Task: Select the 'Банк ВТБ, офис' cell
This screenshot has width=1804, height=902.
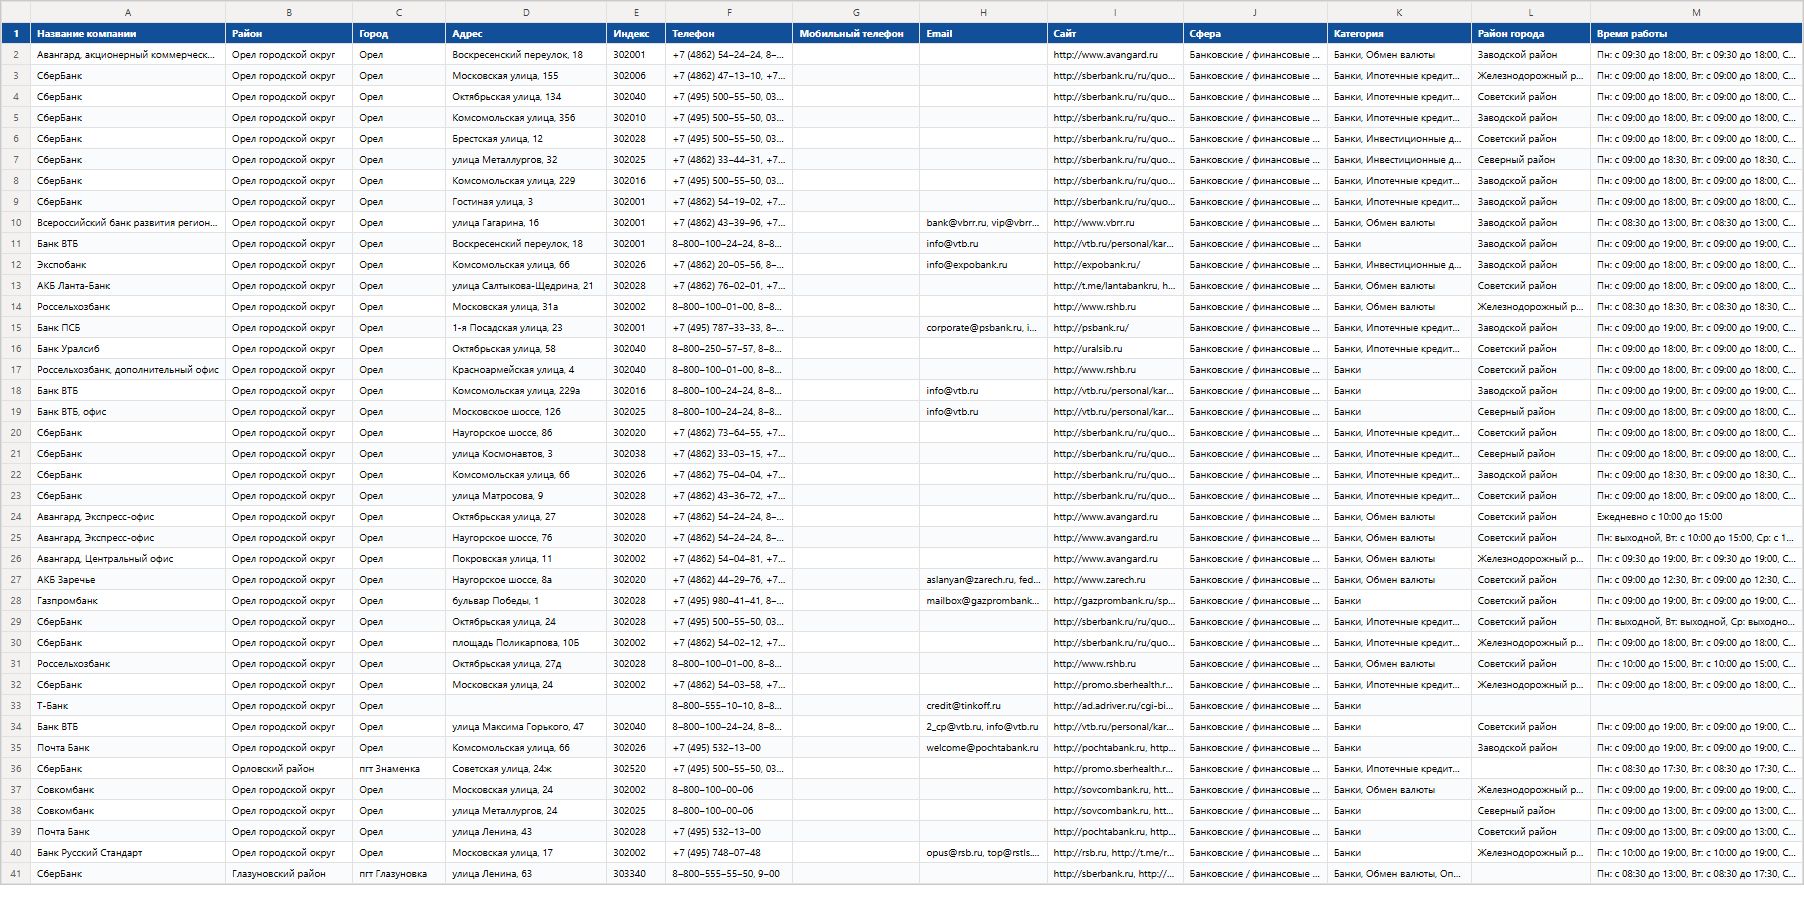Action: click(x=128, y=412)
